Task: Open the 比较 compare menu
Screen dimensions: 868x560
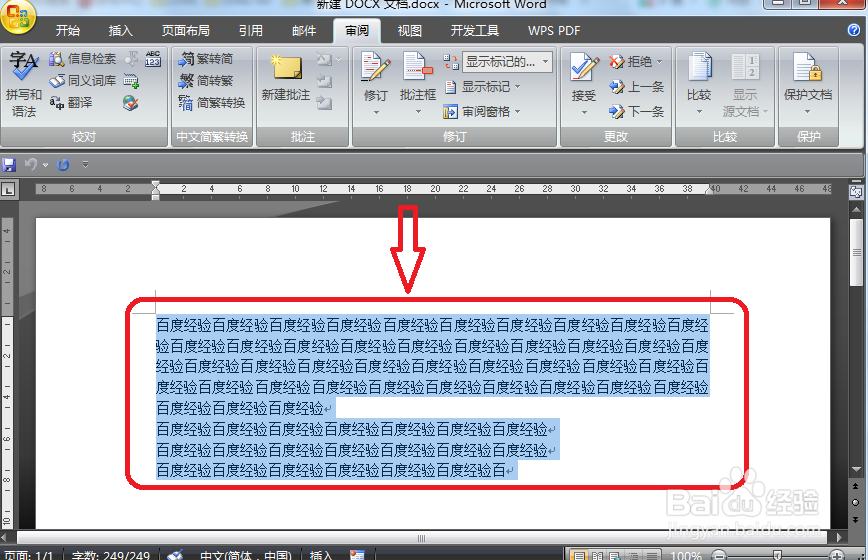Action: [699, 83]
